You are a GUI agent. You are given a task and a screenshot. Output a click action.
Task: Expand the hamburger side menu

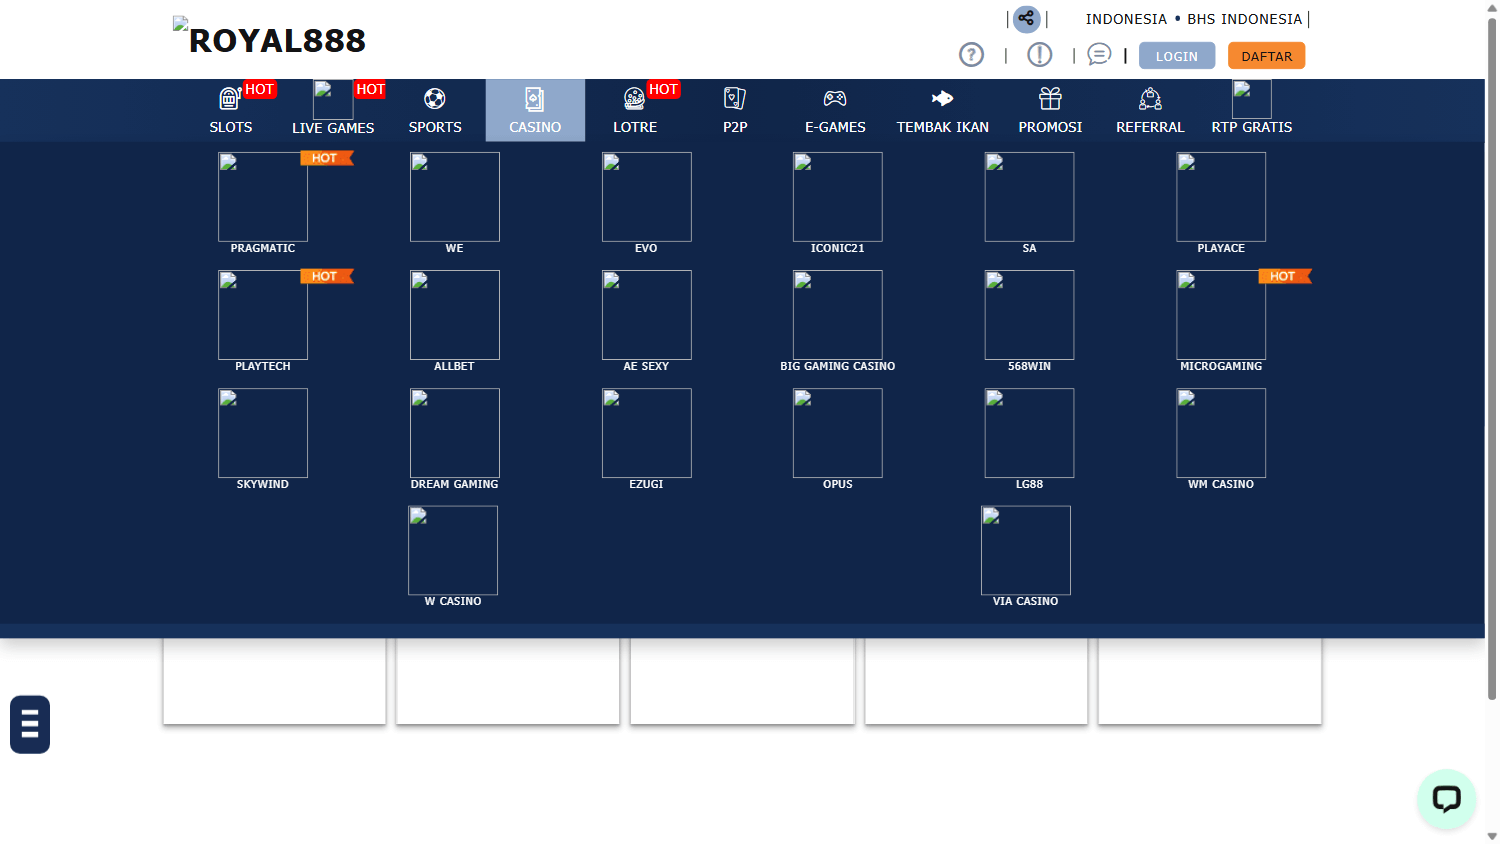click(x=29, y=724)
